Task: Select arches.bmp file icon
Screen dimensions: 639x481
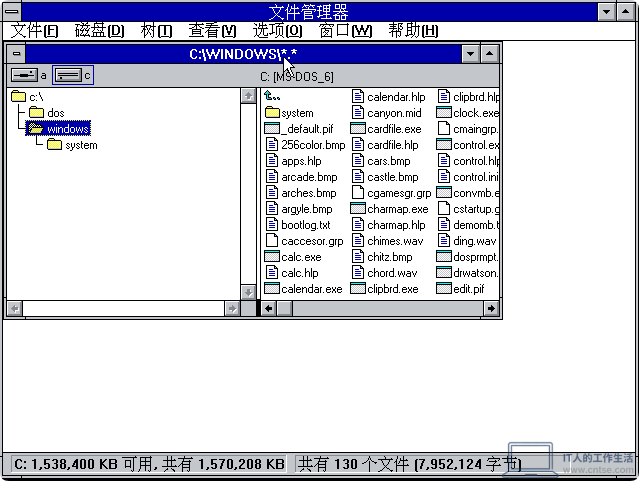Action: [272, 193]
